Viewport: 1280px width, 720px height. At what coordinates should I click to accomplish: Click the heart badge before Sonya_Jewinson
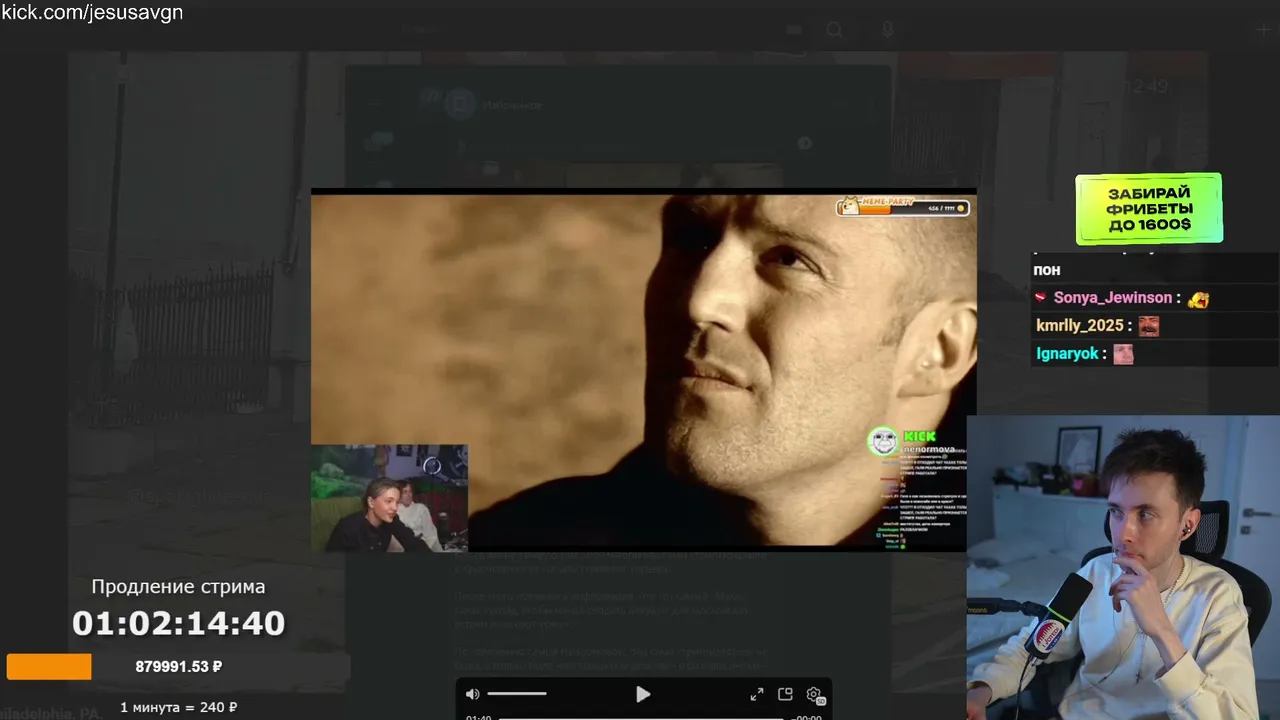1041,298
